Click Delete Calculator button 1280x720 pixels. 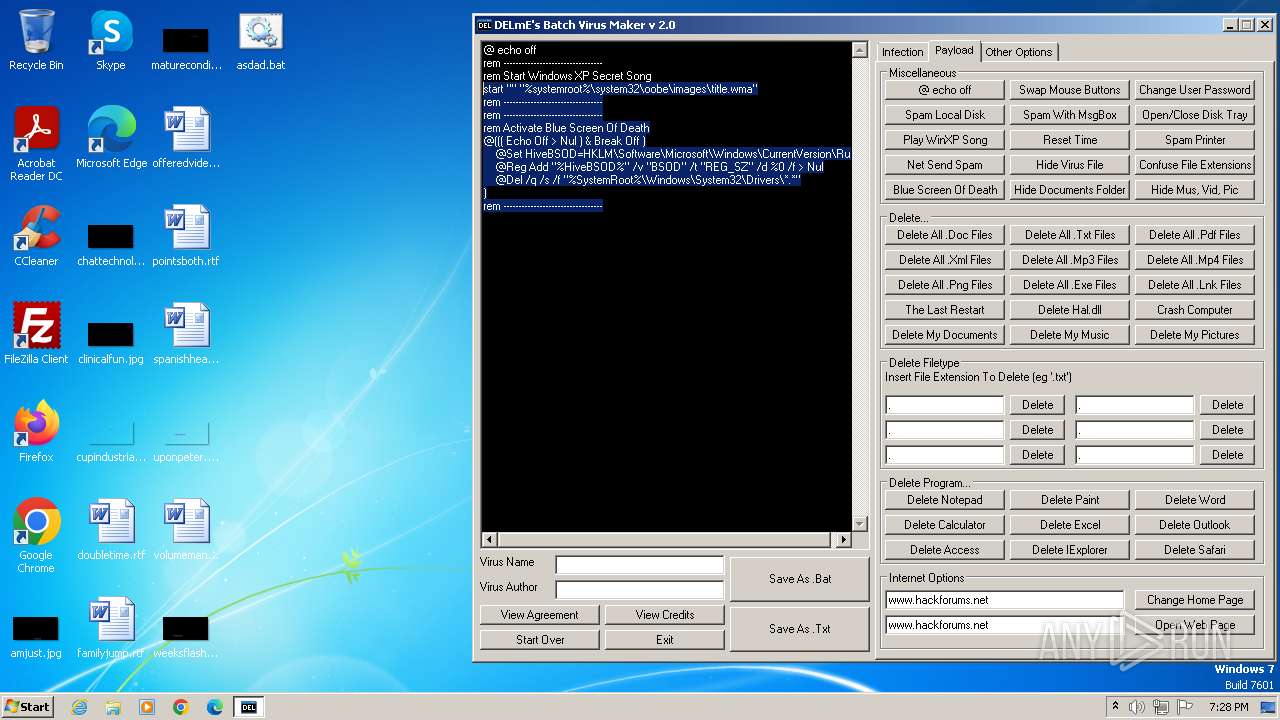945,525
